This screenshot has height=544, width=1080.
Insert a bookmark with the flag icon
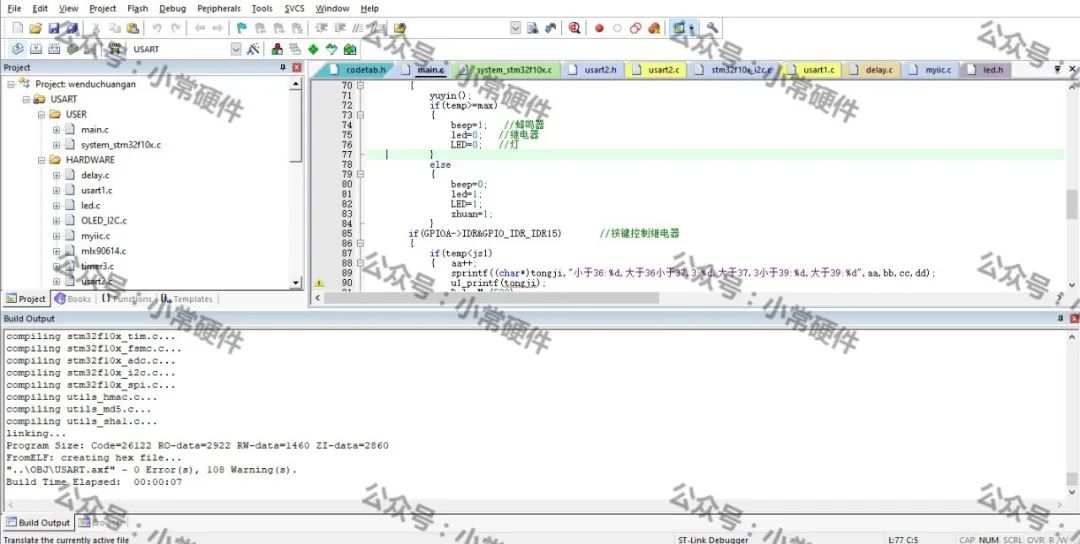(242, 28)
